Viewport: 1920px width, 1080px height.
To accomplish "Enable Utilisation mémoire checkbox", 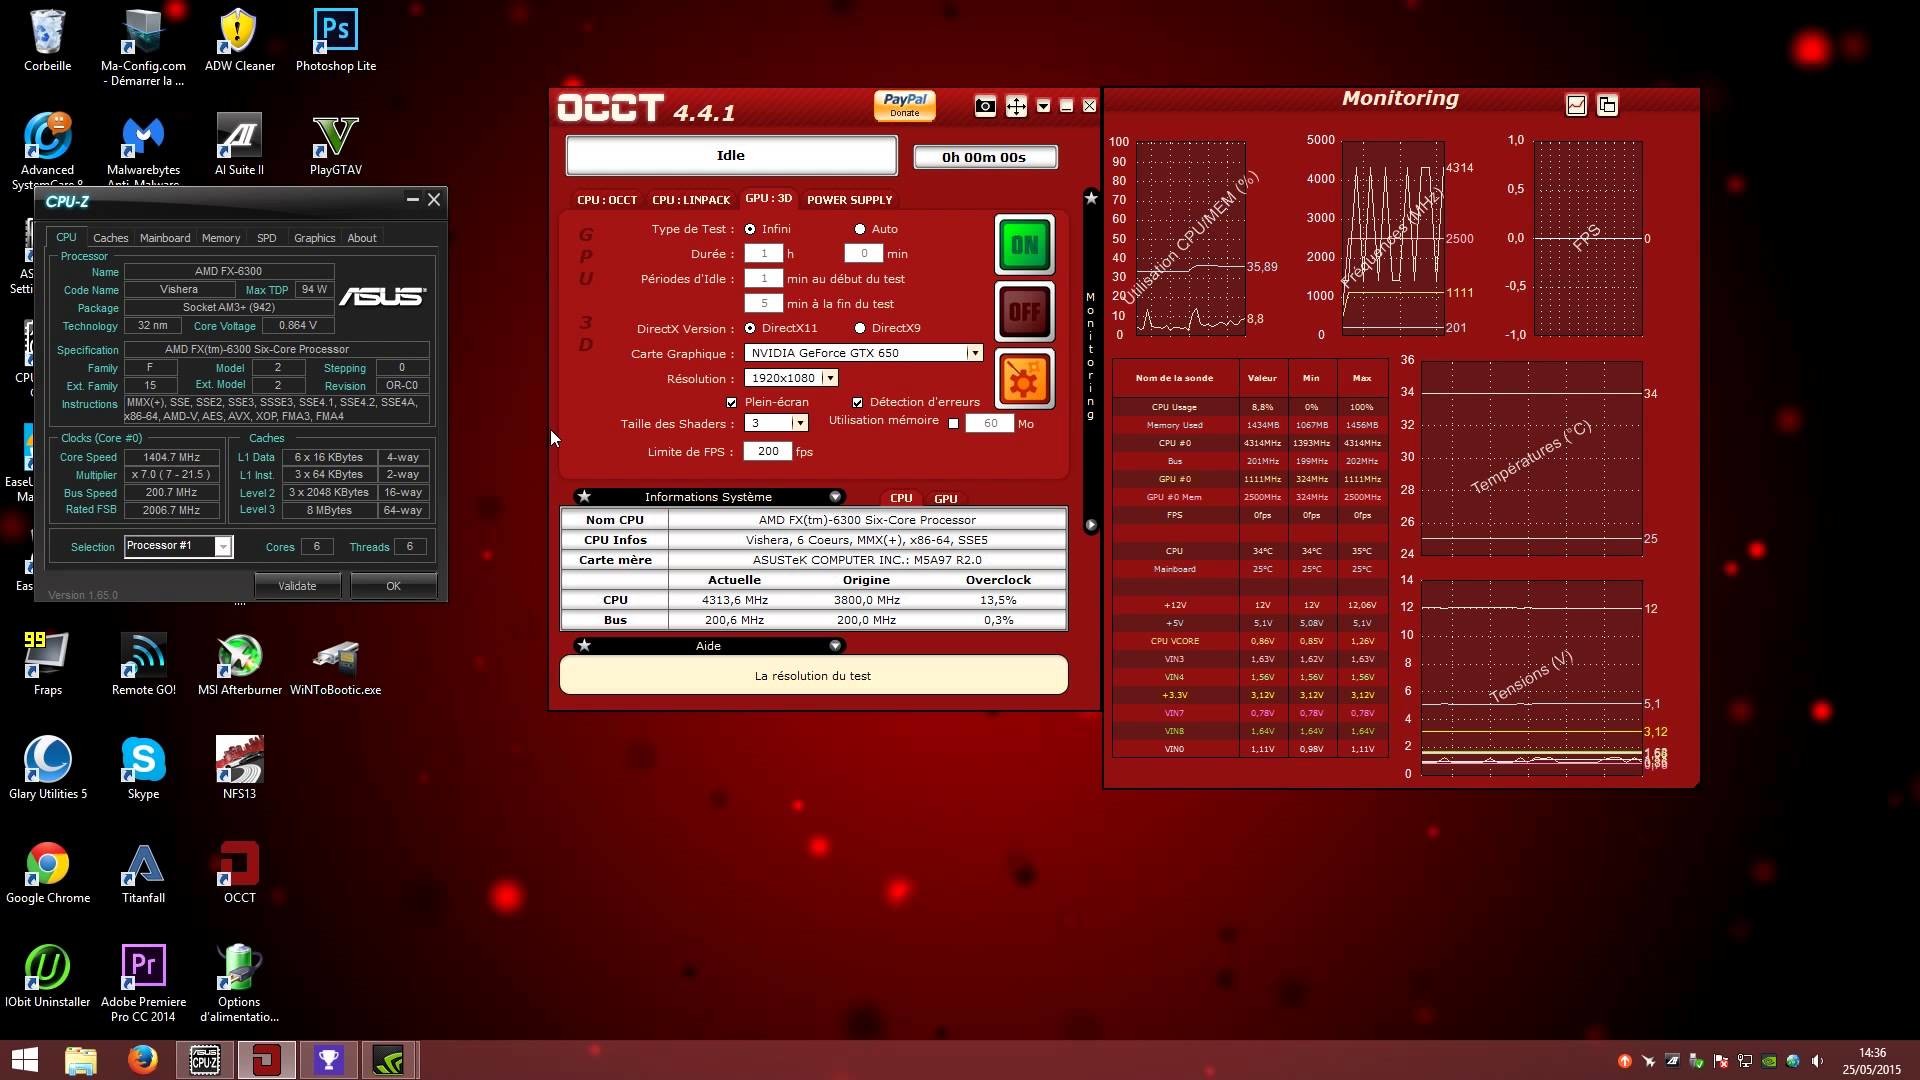I will coord(953,423).
